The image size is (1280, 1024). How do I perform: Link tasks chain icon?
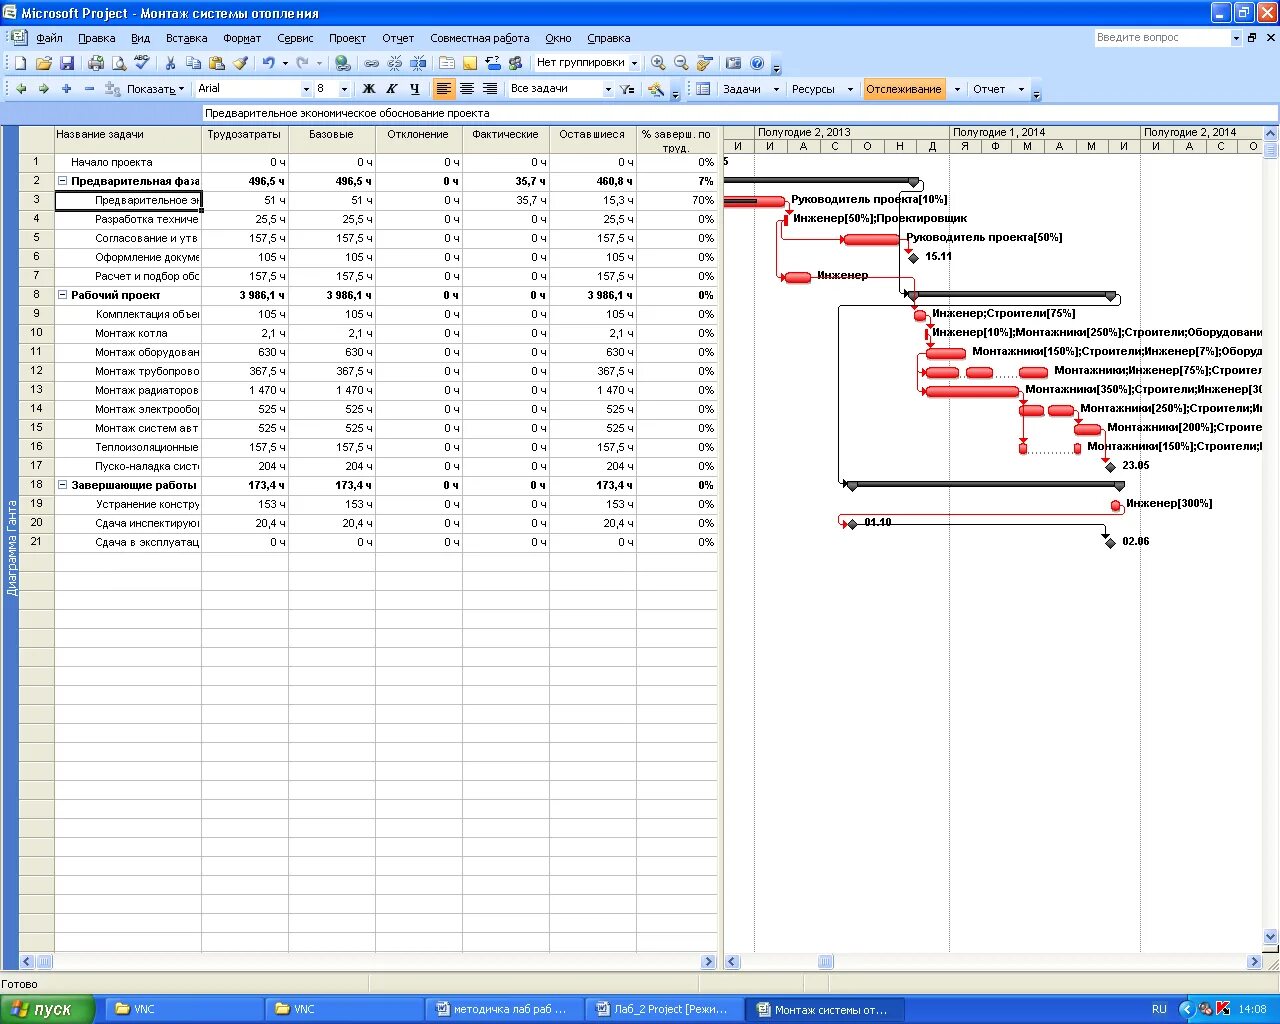point(371,63)
